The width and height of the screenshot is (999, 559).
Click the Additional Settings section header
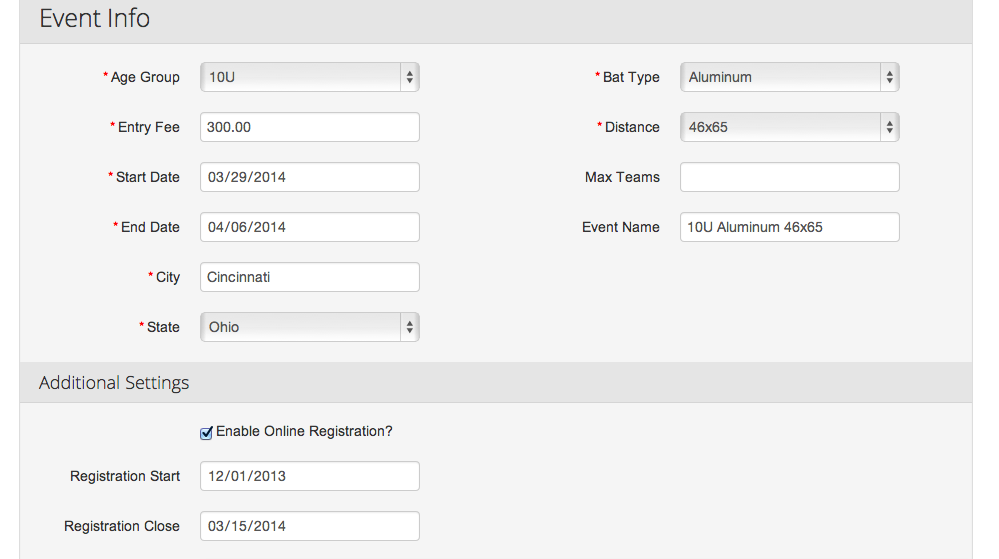(x=114, y=382)
